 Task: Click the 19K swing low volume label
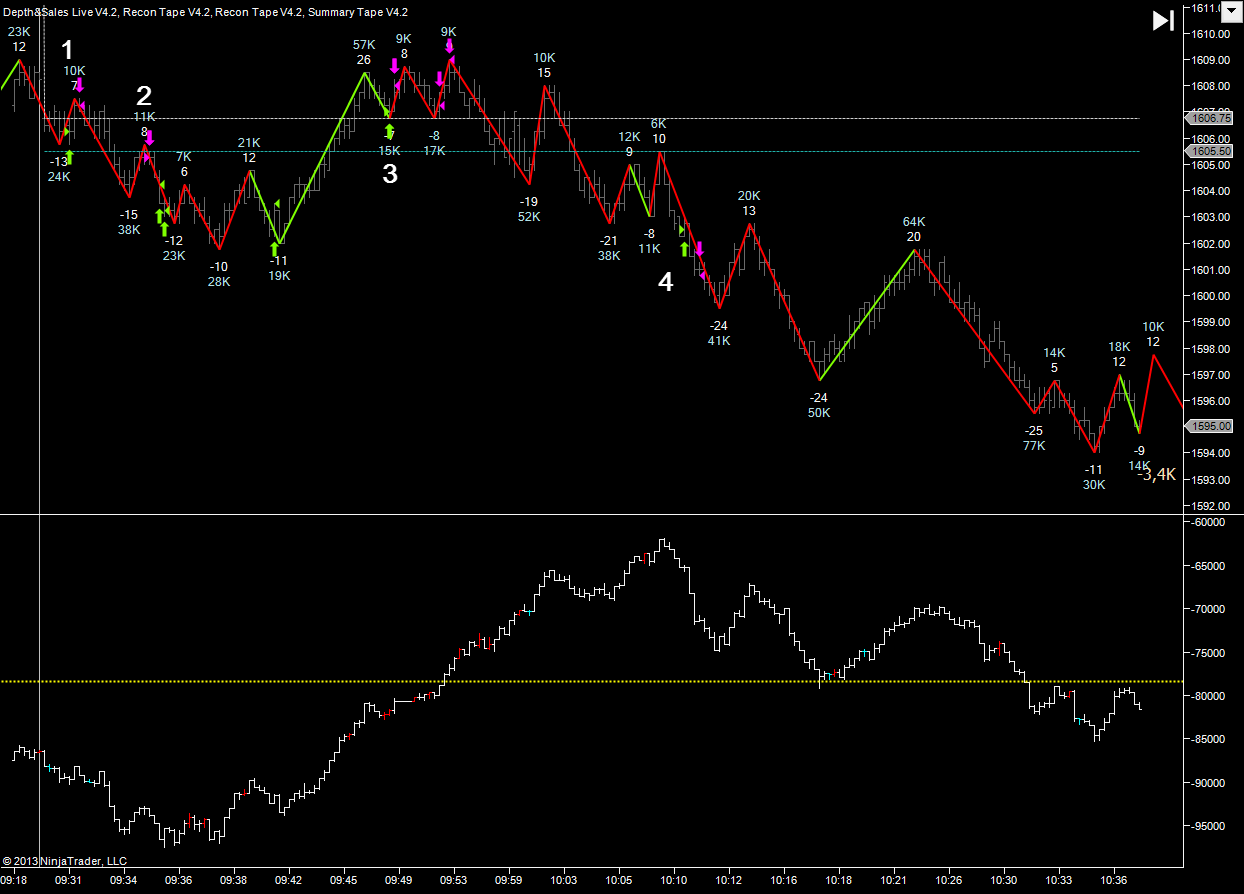click(x=279, y=276)
